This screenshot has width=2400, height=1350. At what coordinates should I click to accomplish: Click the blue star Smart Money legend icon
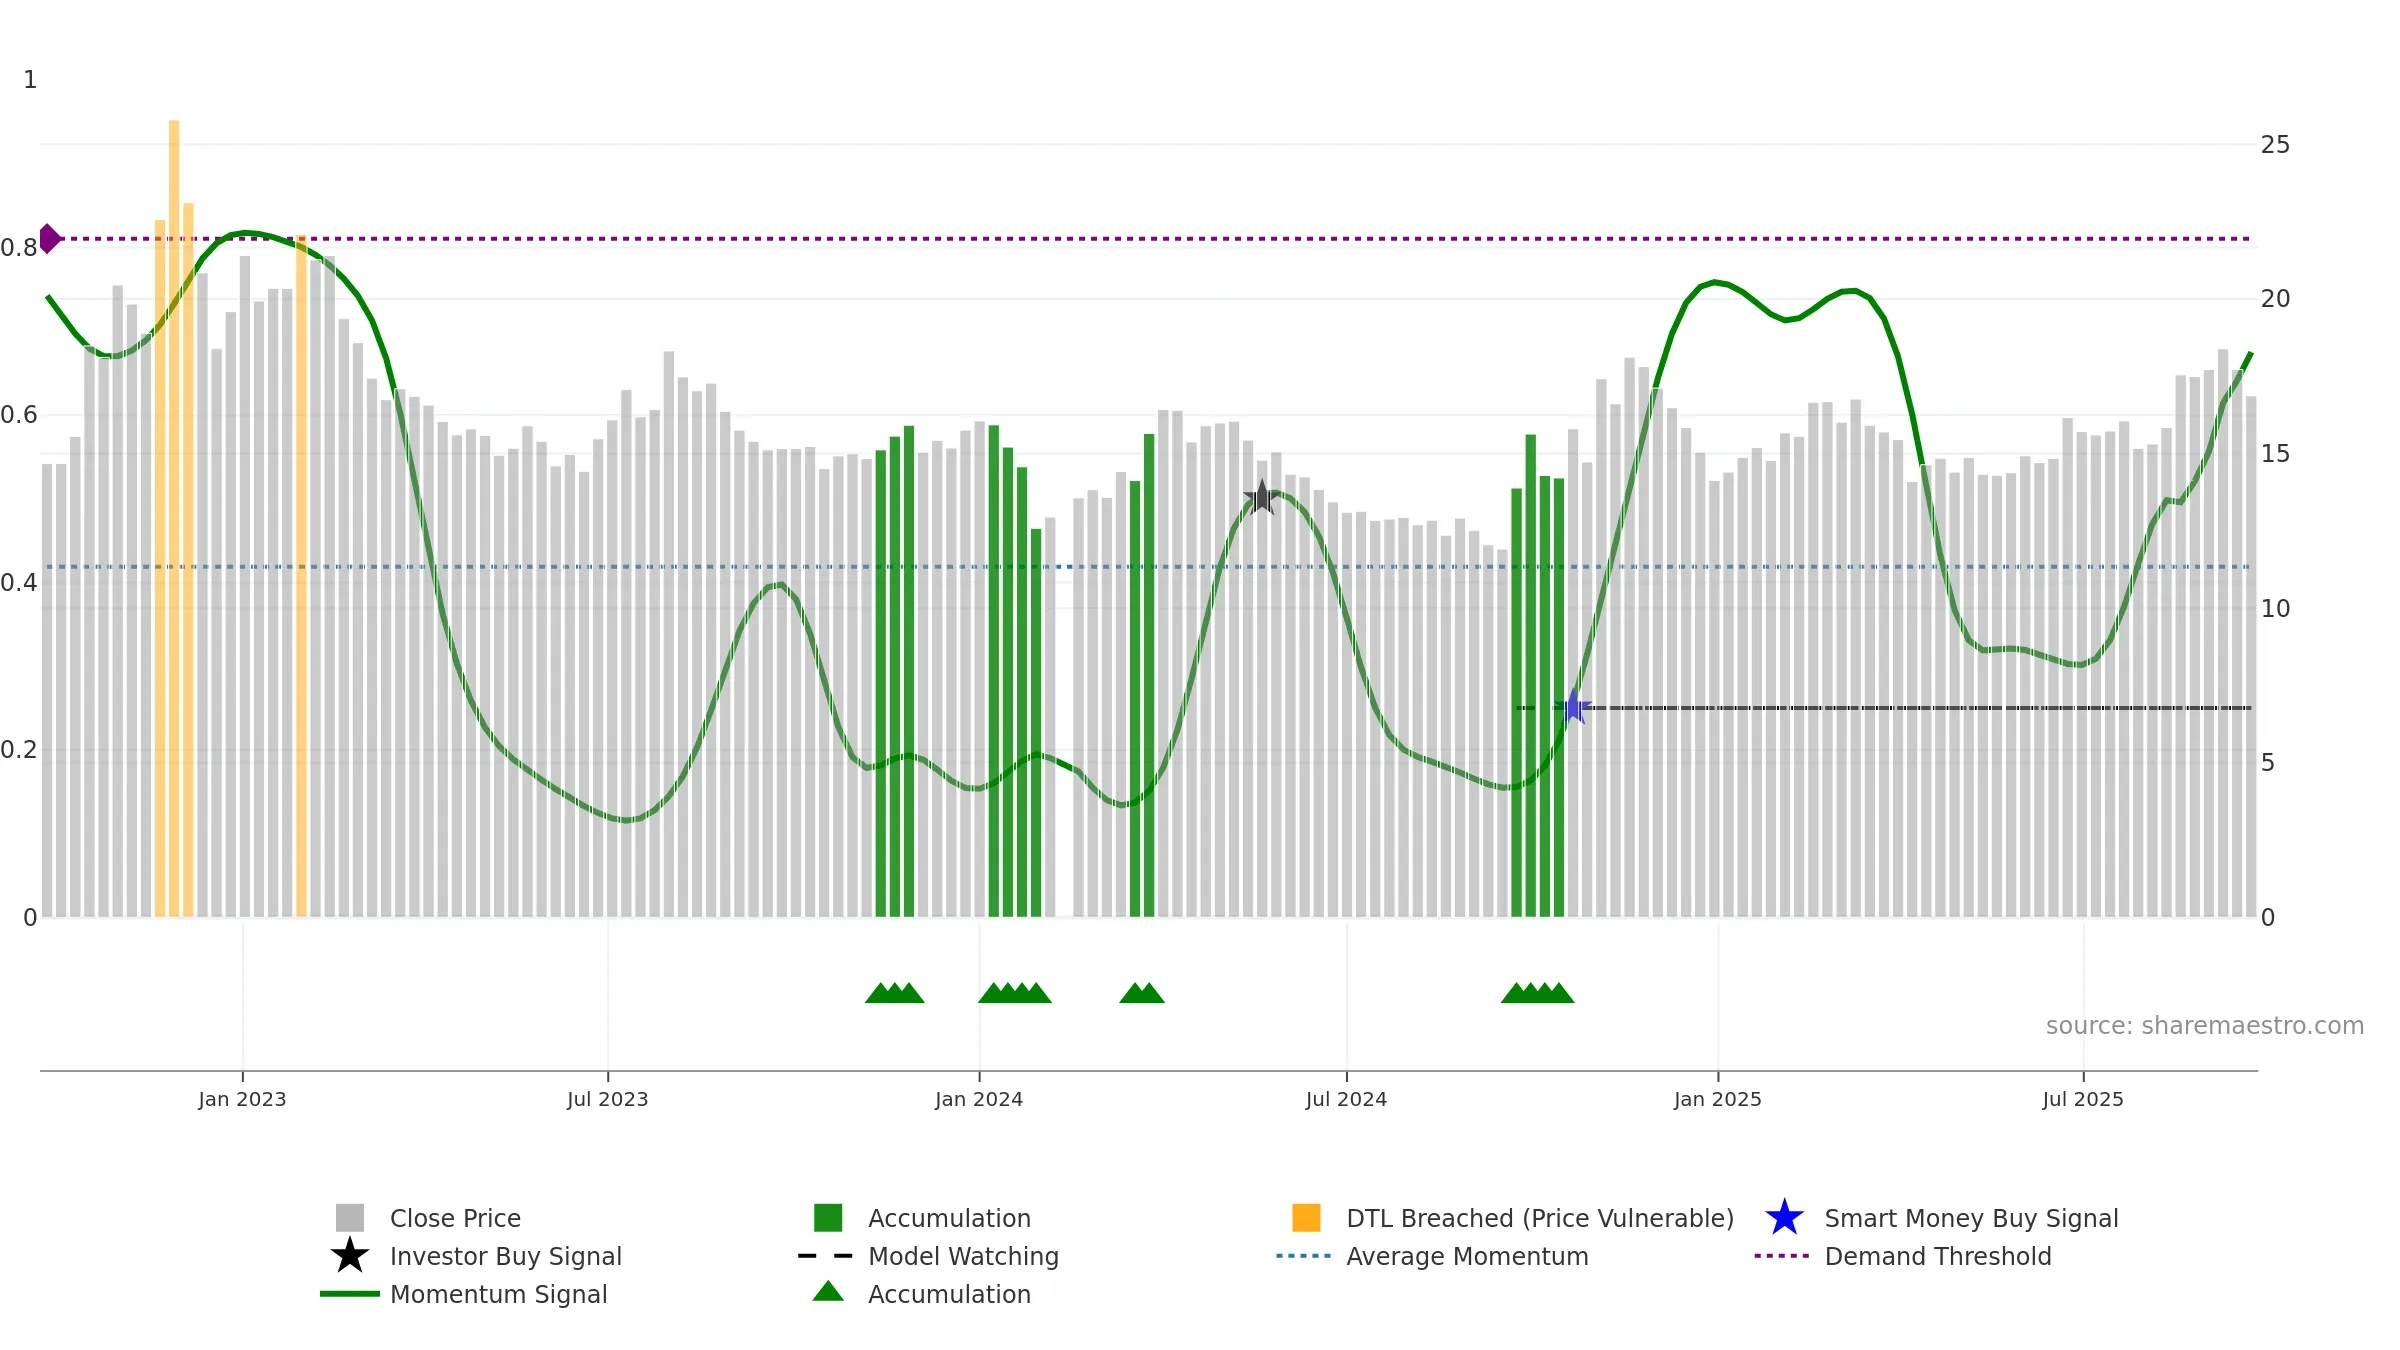coord(1784,1218)
